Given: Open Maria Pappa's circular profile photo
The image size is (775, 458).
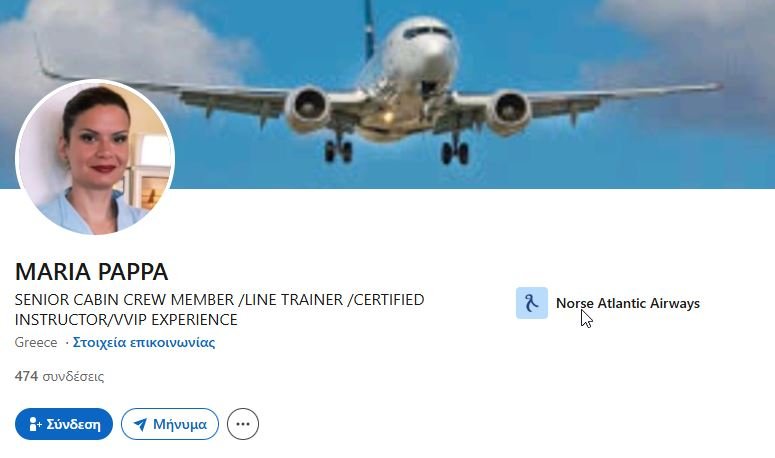Looking at the screenshot, I should click(x=95, y=157).
